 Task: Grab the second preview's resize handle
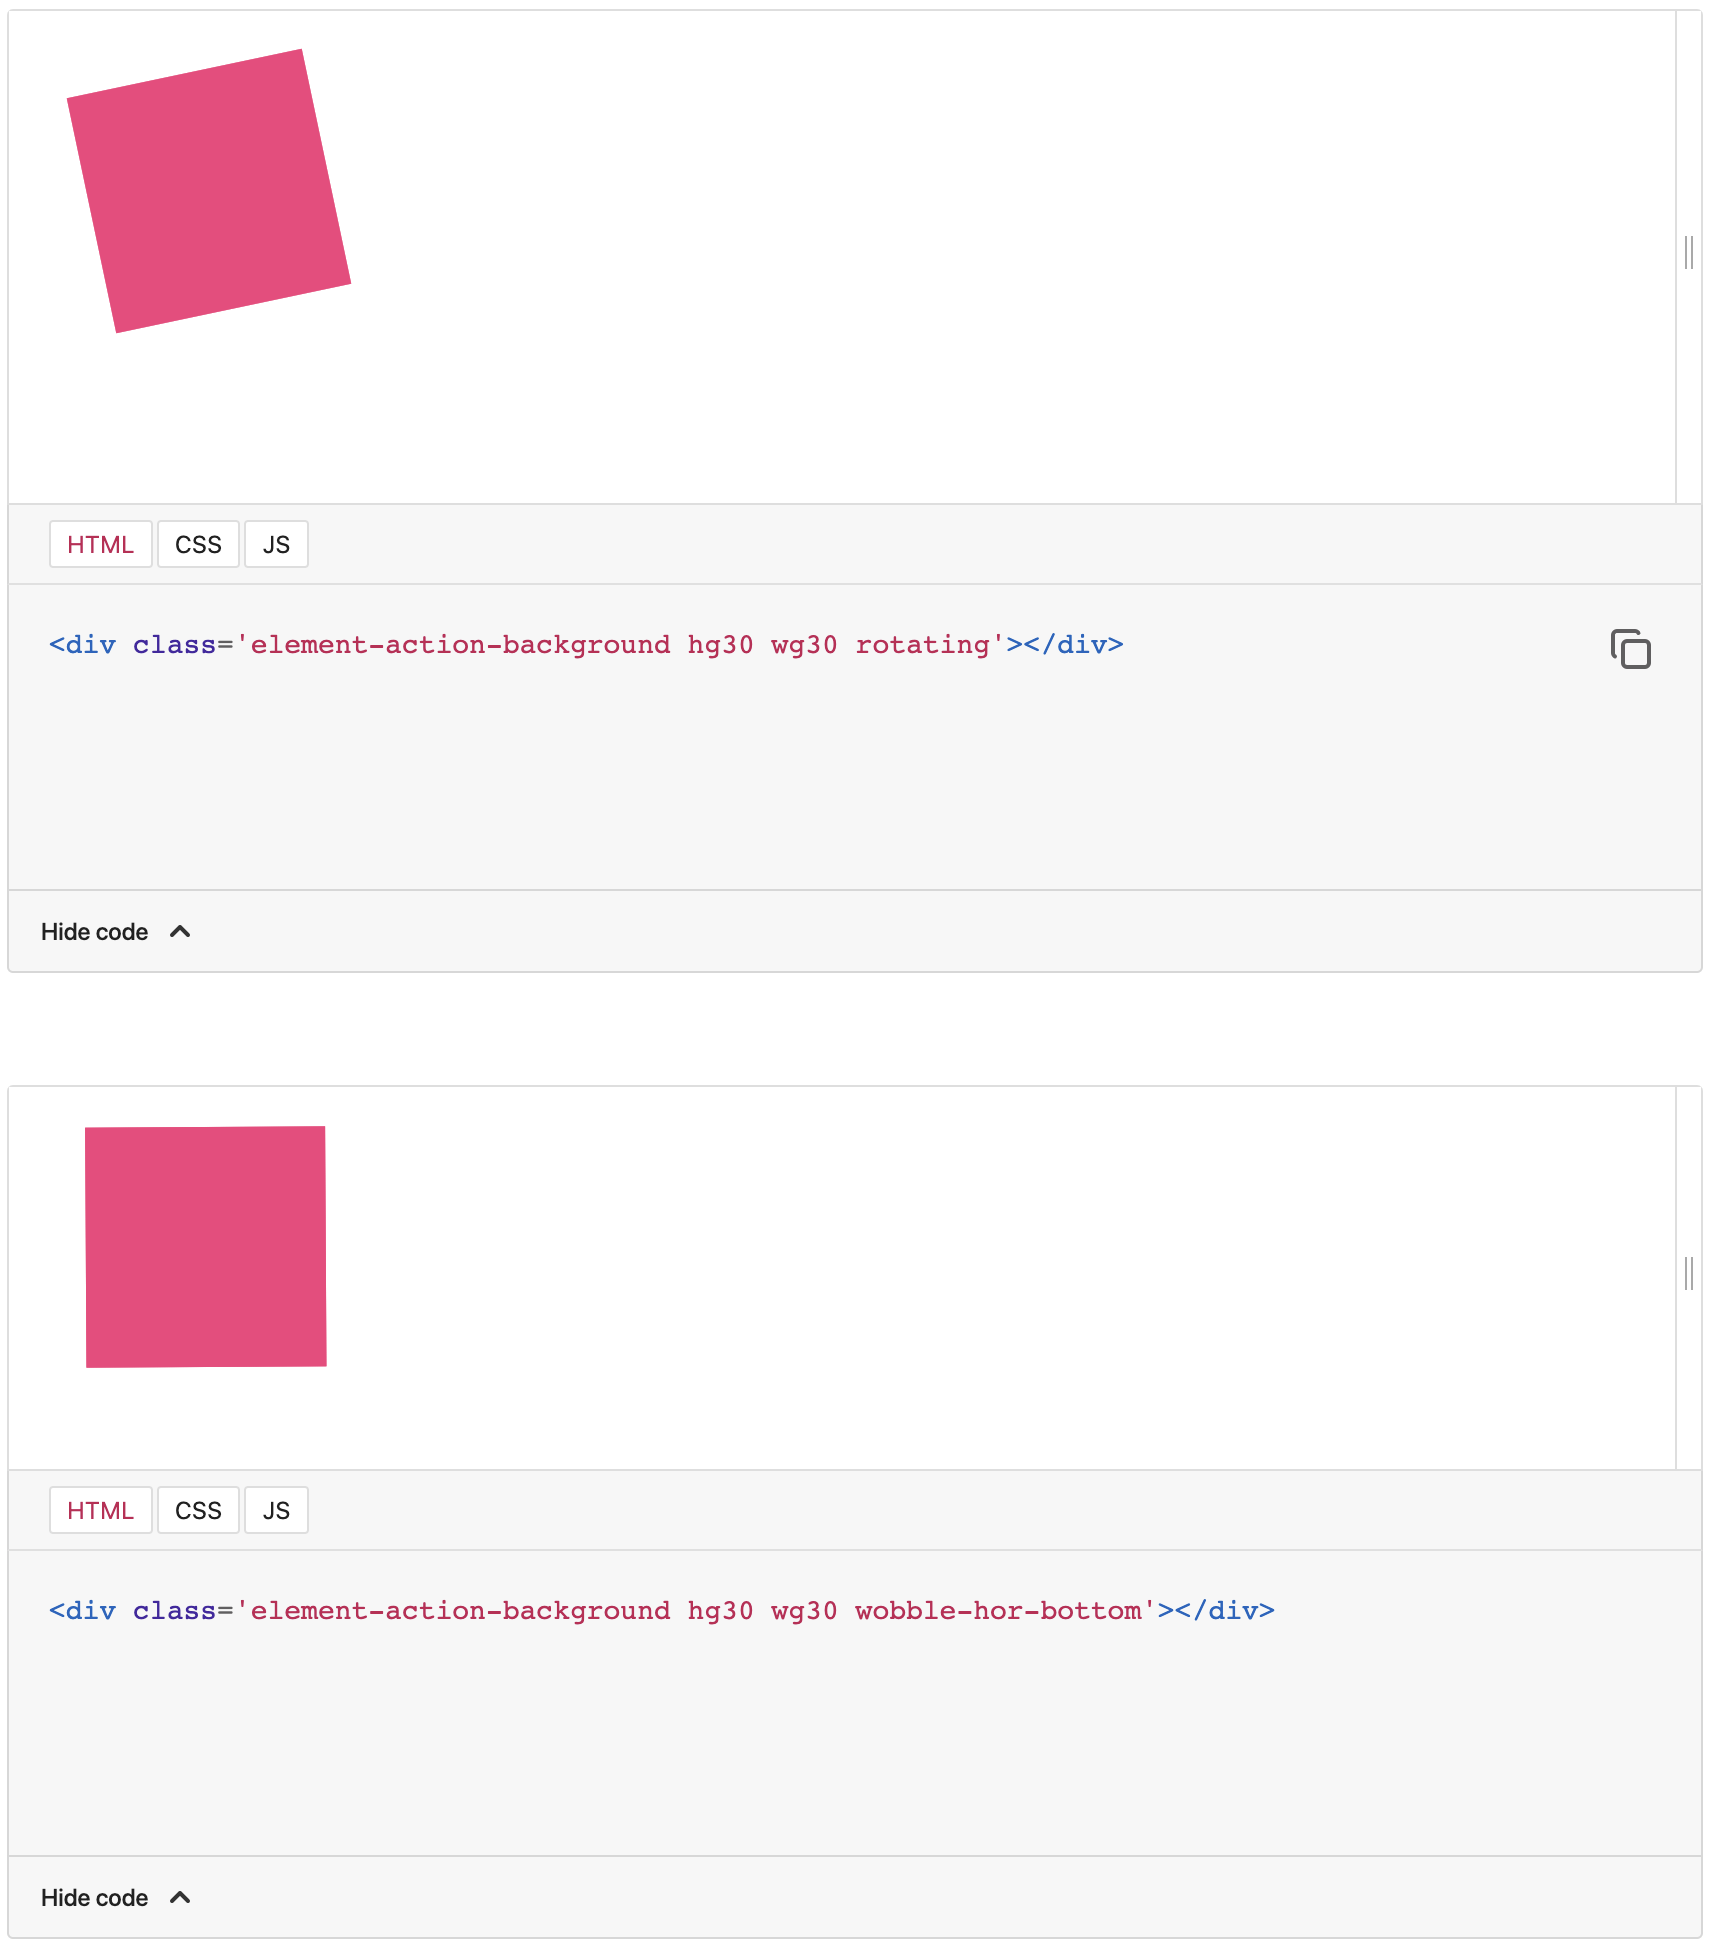pos(1689,1273)
